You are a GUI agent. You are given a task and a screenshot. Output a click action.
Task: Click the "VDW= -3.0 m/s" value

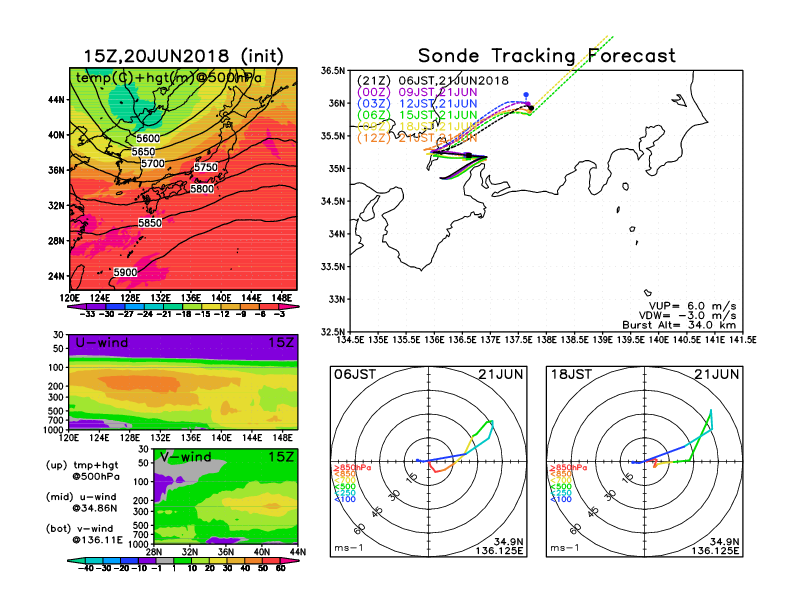687,316
